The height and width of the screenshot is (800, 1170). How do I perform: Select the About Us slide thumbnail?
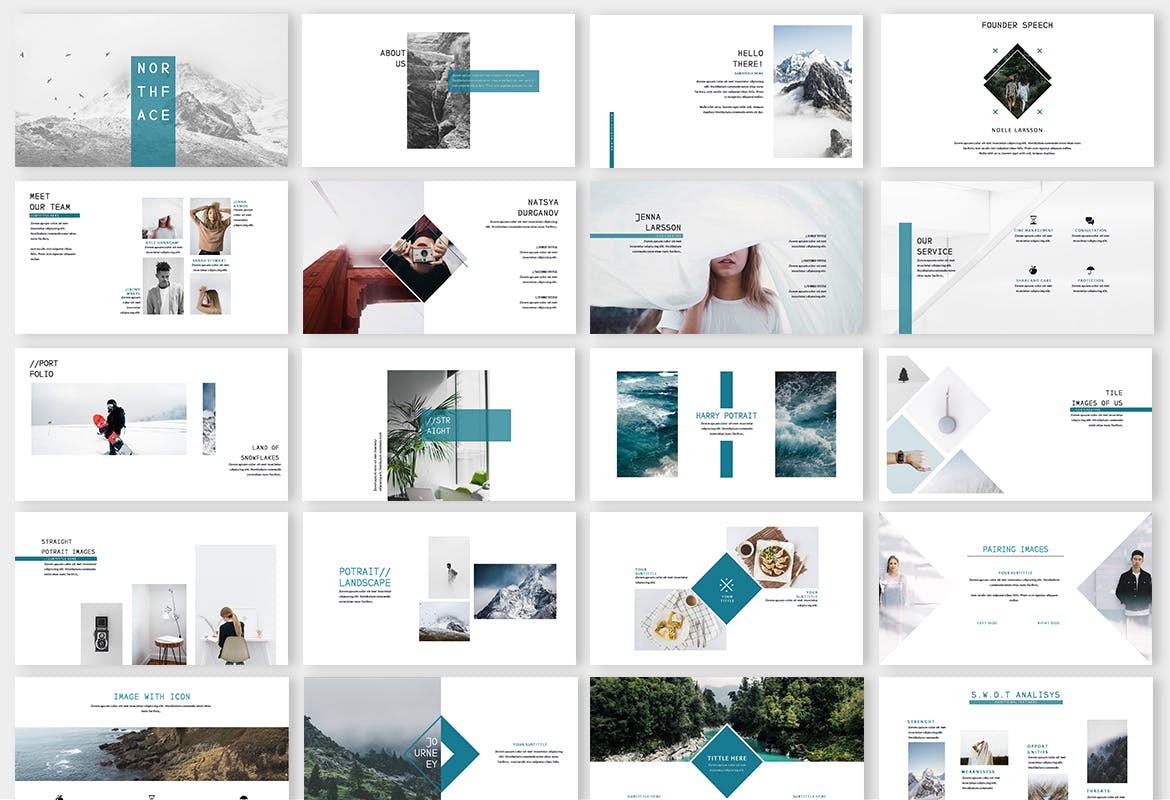pos(438,90)
